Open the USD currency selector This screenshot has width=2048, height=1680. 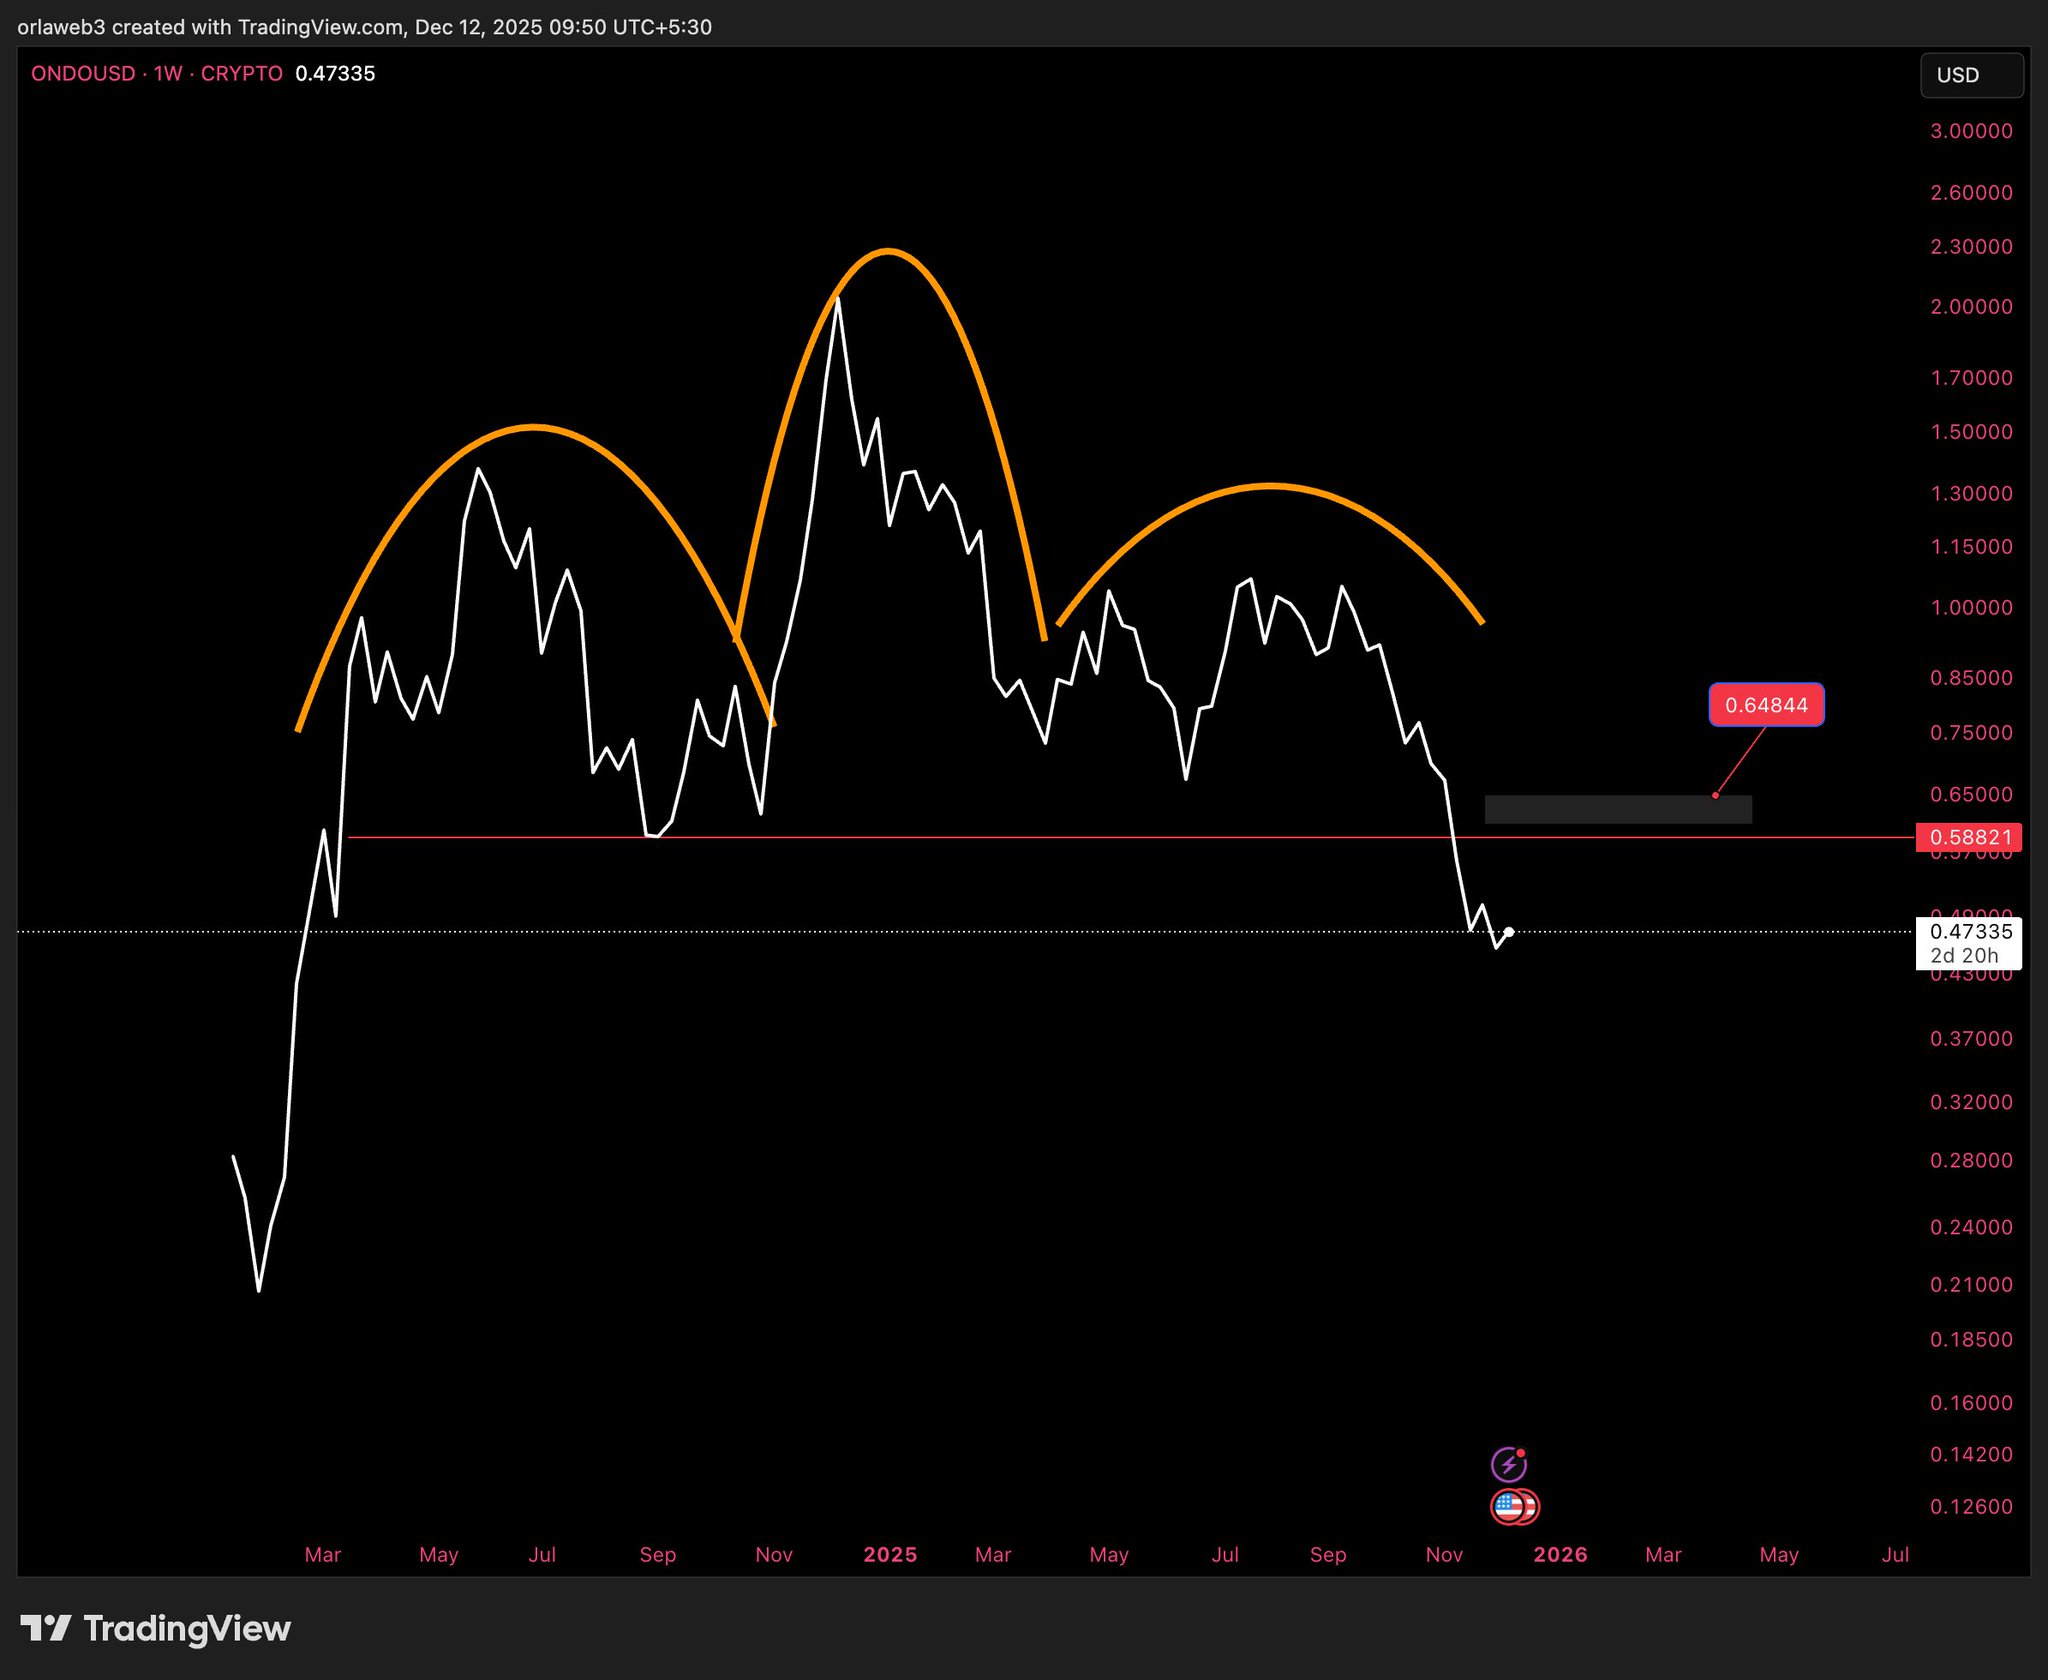tap(1971, 75)
